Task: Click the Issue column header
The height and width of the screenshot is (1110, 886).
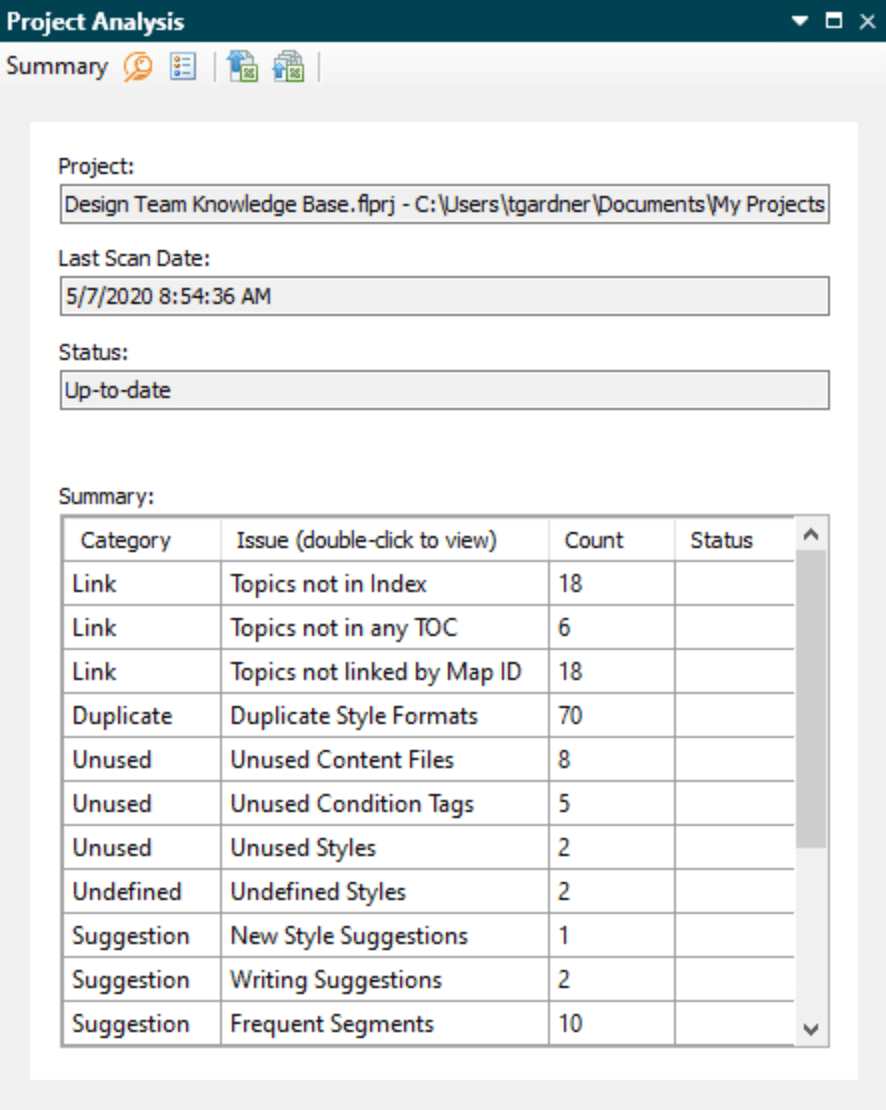Action: point(366,540)
